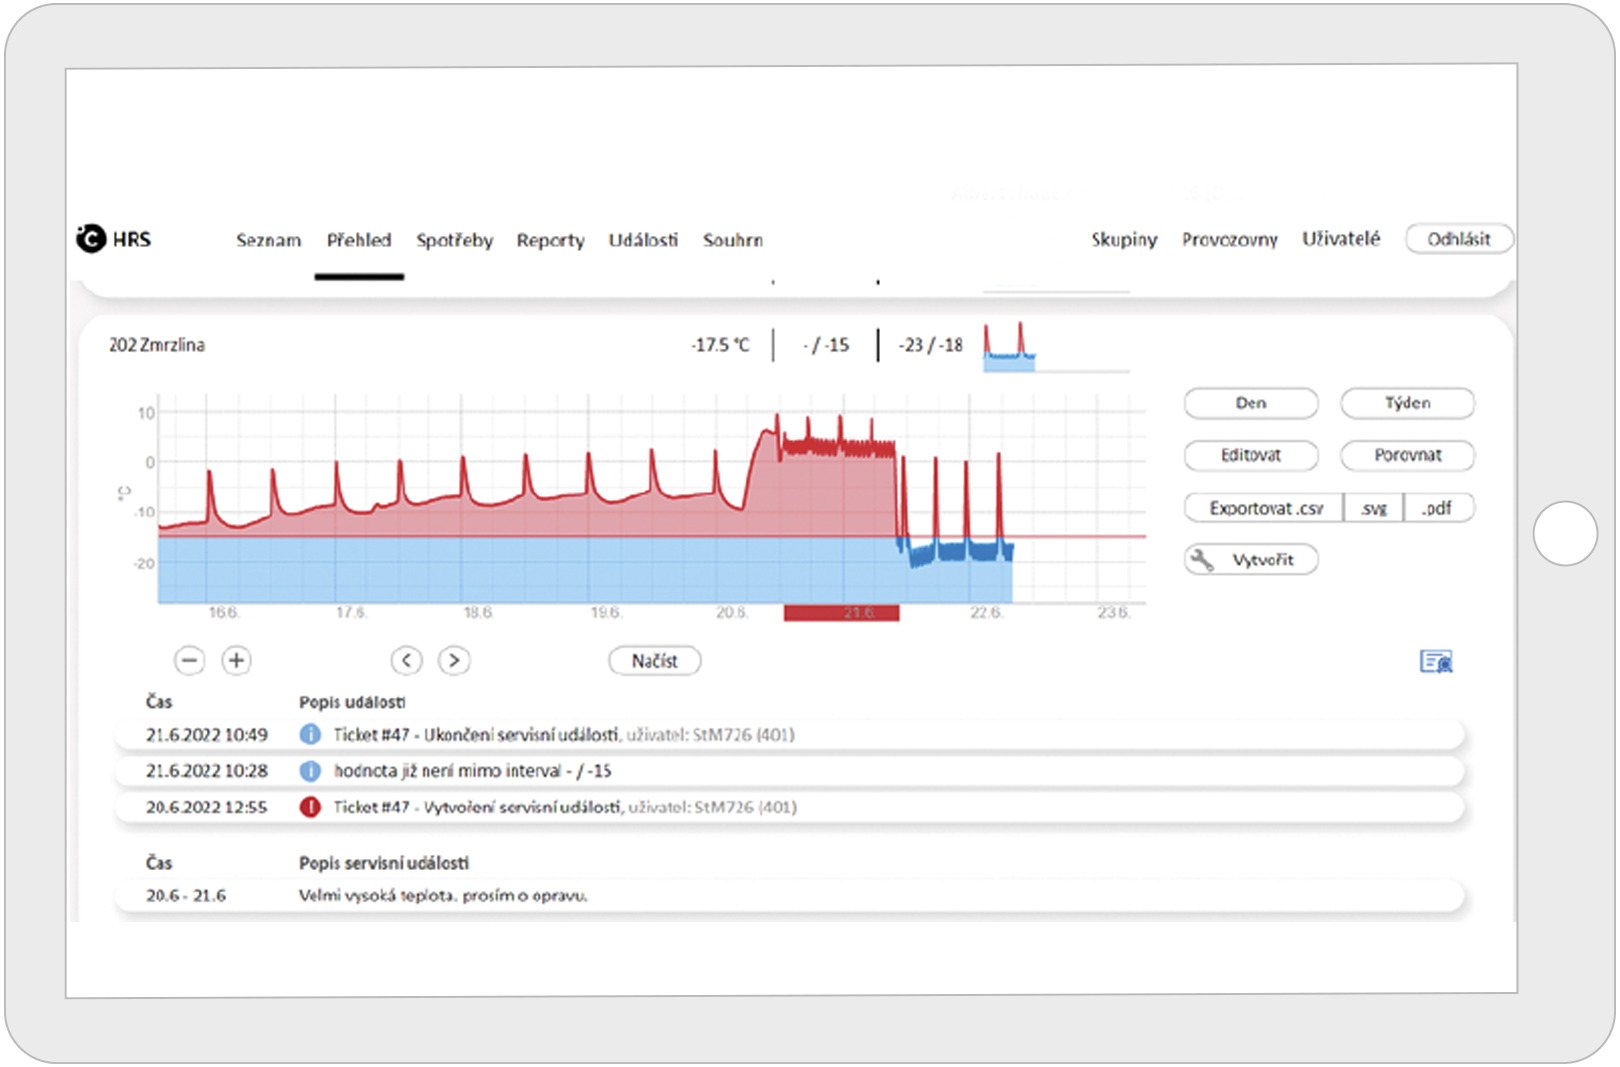Switch to the Spotřeby tab
This screenshot has height=1067, width=1620.
coord(455,240)
